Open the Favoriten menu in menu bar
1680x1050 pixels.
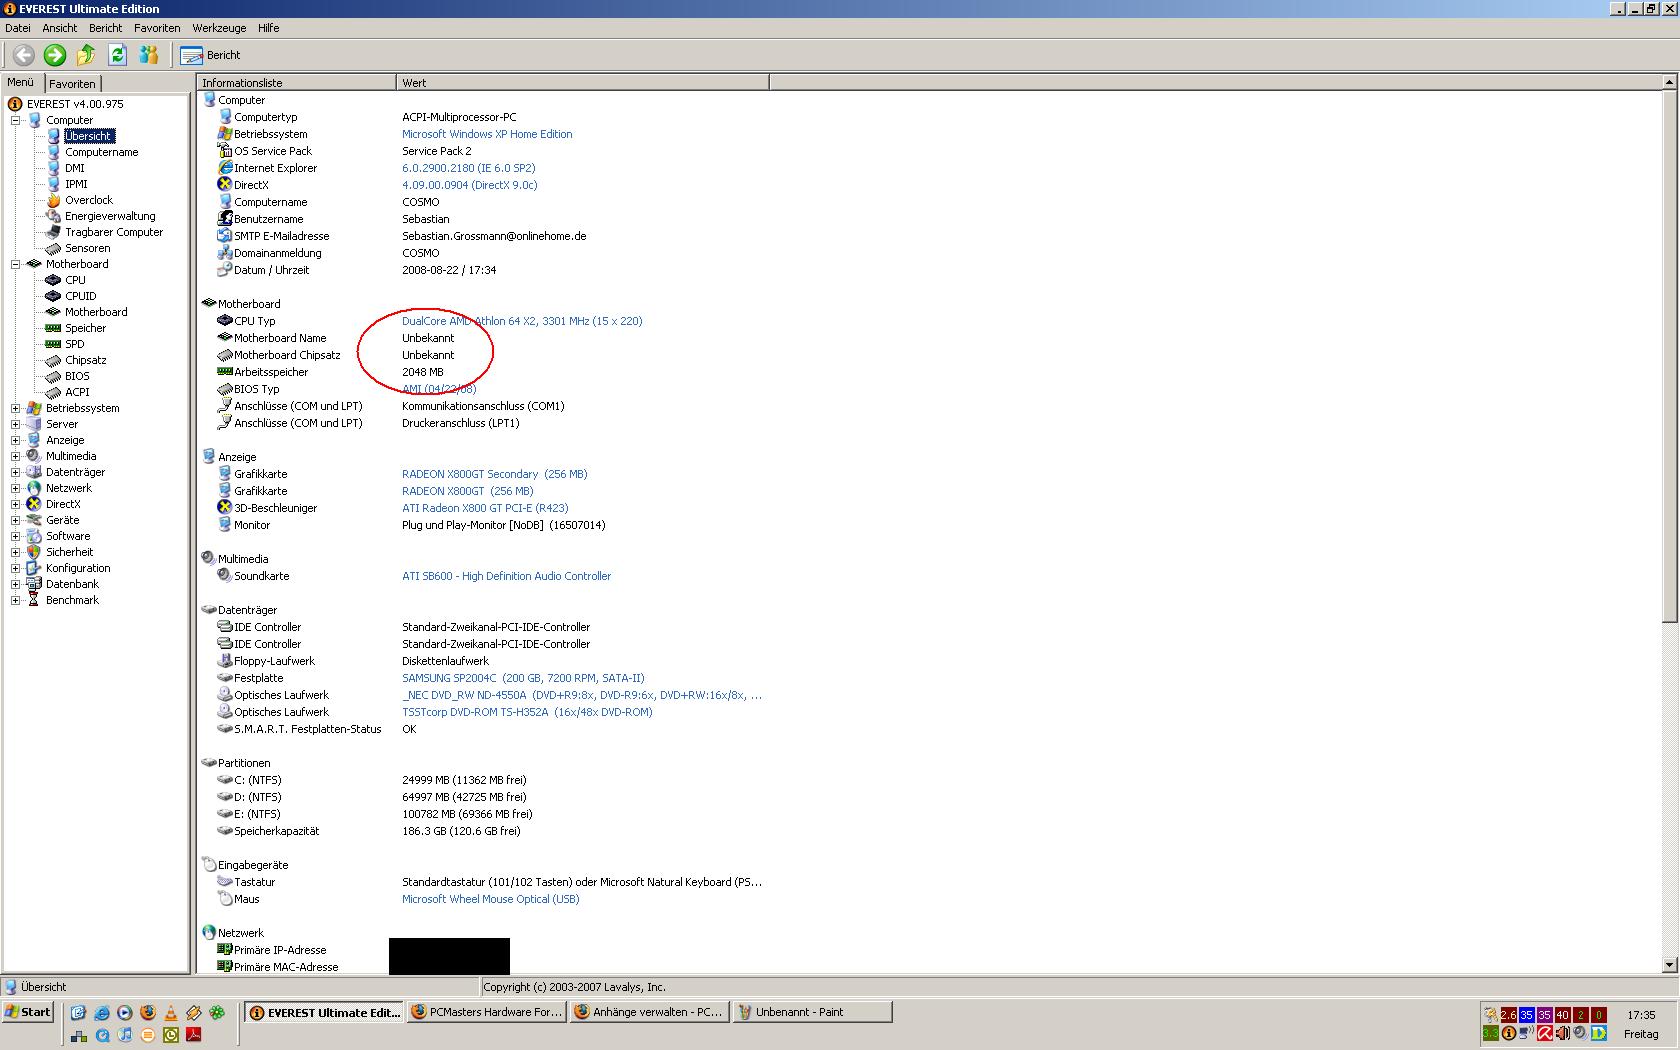(x=157, y=28)
